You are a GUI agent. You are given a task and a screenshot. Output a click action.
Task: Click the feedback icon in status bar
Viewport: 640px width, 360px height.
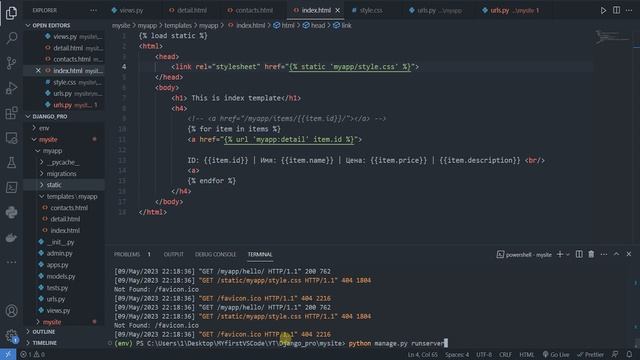pos(615,354)
